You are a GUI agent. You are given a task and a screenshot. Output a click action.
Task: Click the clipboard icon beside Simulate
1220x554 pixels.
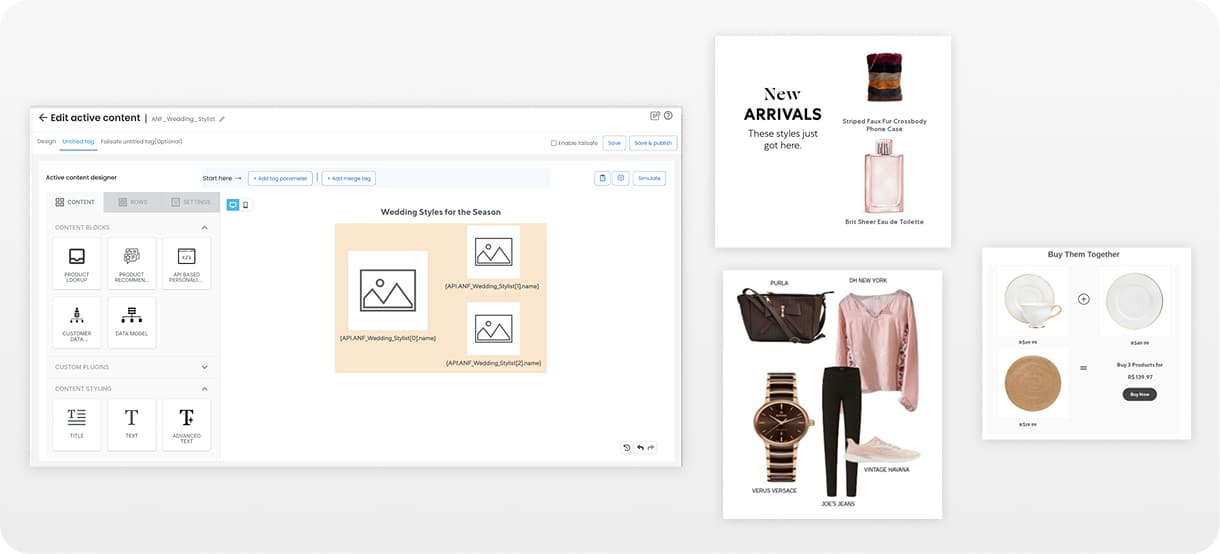click(602, 178)
